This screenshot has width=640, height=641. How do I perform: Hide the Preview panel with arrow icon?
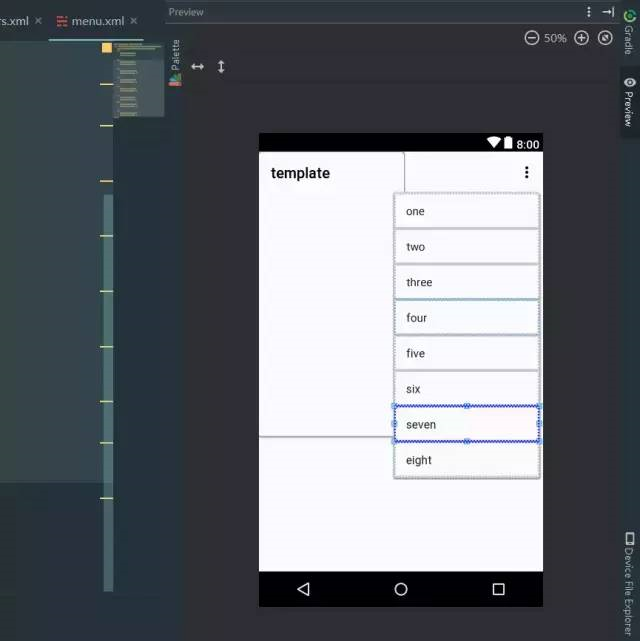(x=608, y=12)
